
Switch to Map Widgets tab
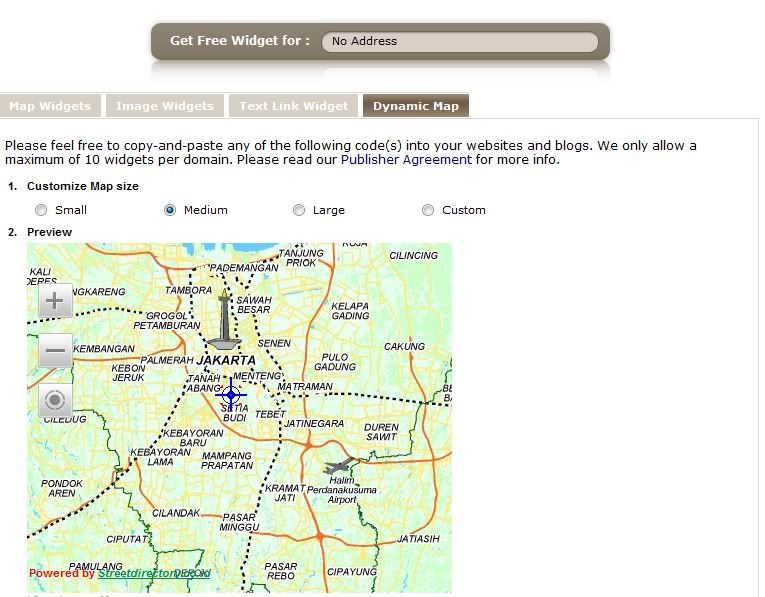coord(50,106)
